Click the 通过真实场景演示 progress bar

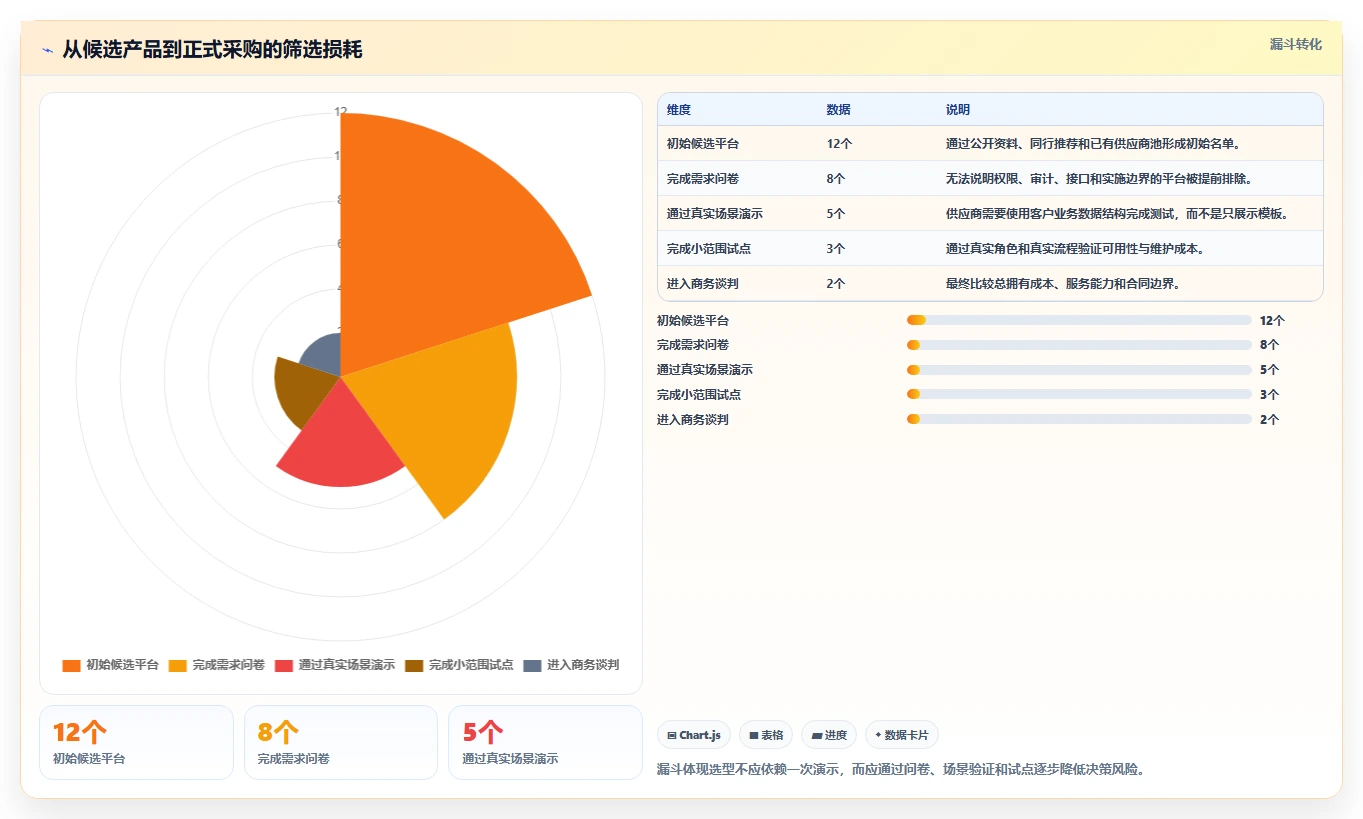[1079, 370]
